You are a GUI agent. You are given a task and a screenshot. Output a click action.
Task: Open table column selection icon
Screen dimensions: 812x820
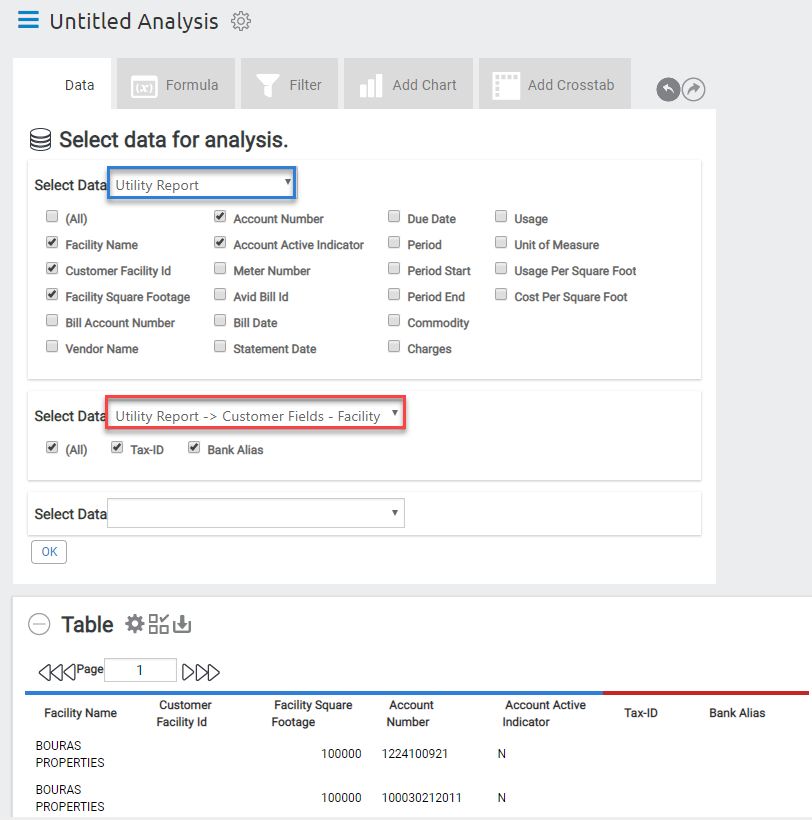click(x=158, y=624)
